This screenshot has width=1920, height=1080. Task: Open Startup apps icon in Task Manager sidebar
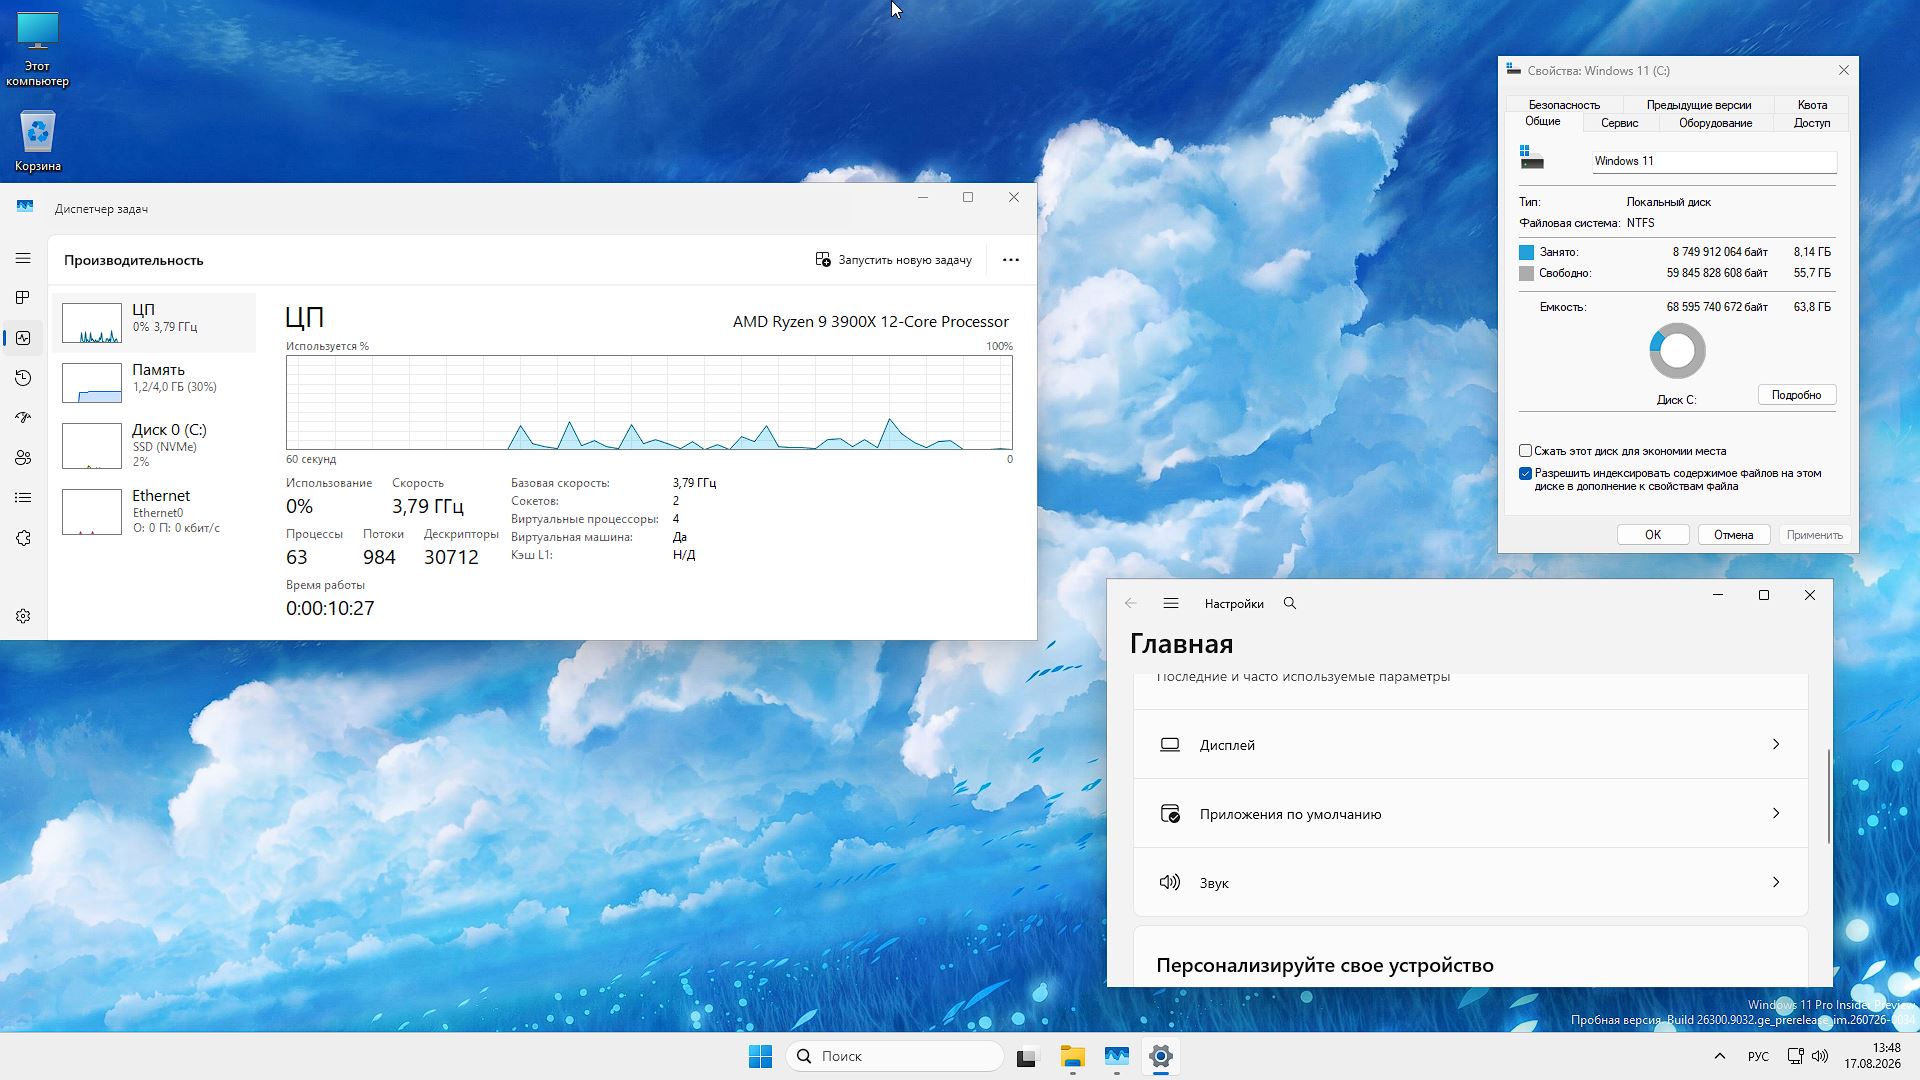pyautogui.click(x=23, y=418)
